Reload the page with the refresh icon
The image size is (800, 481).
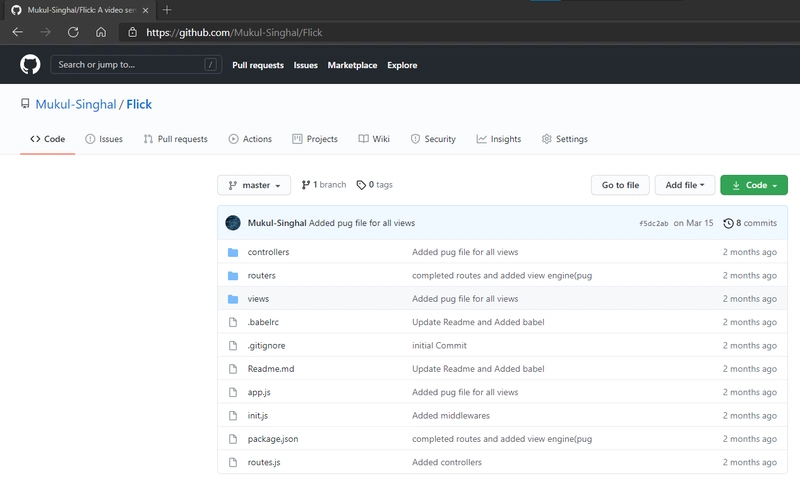click(73, 32)
